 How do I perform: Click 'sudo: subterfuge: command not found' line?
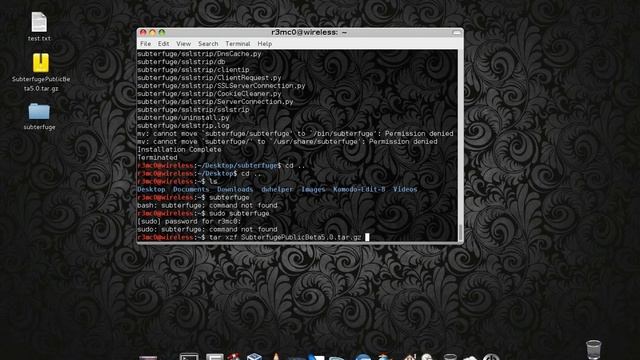point(207,229)
